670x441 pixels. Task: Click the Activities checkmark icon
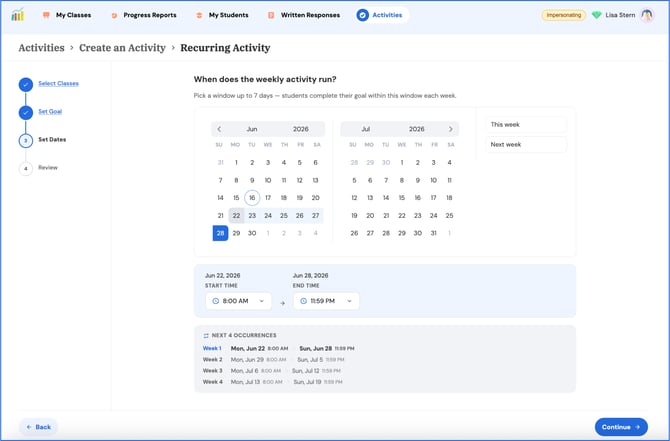[x=362, y=15]
